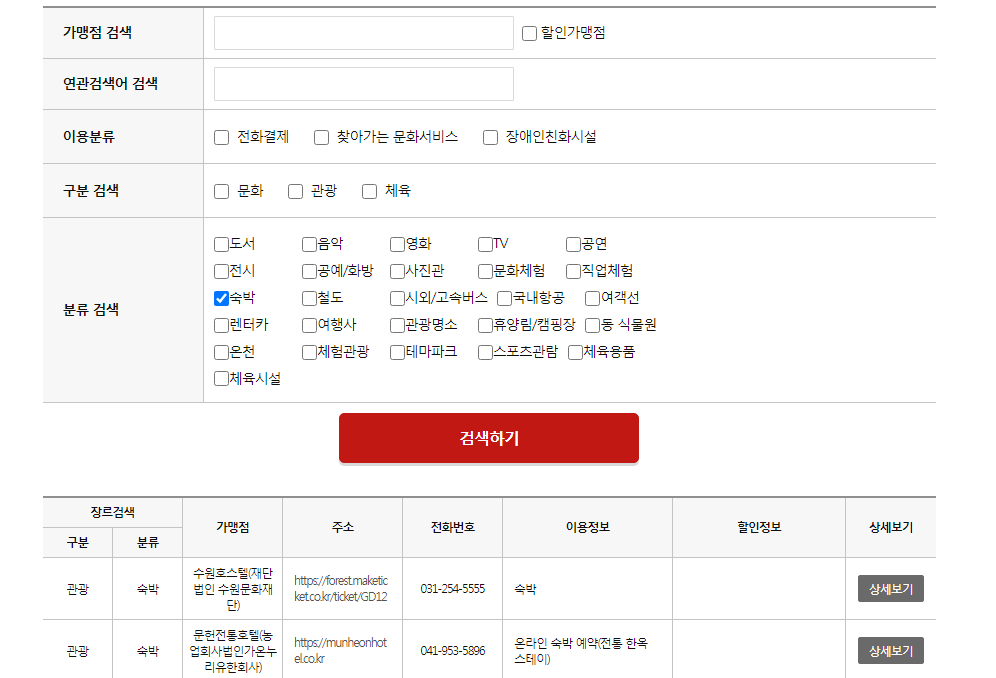The height and width of the screenshot is (678, 996).
Task: Check the 체육 category checkbox
Action: tap(369, 191)
